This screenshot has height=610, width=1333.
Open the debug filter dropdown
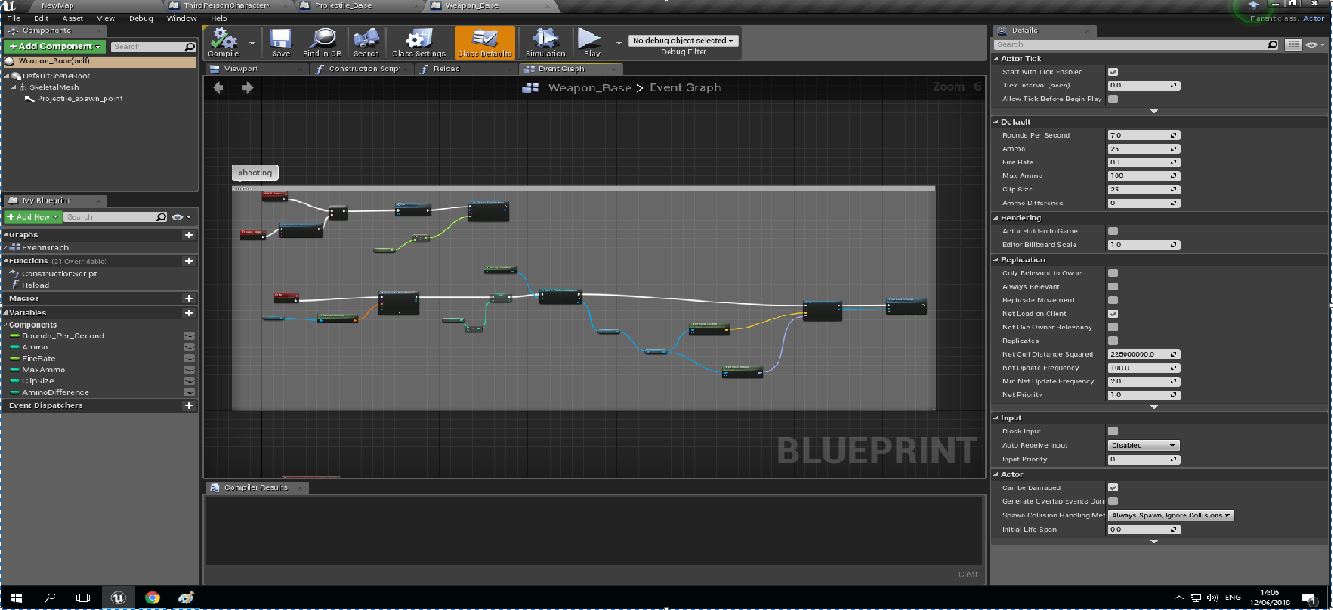pyautogui.click(x=684, y=41)
